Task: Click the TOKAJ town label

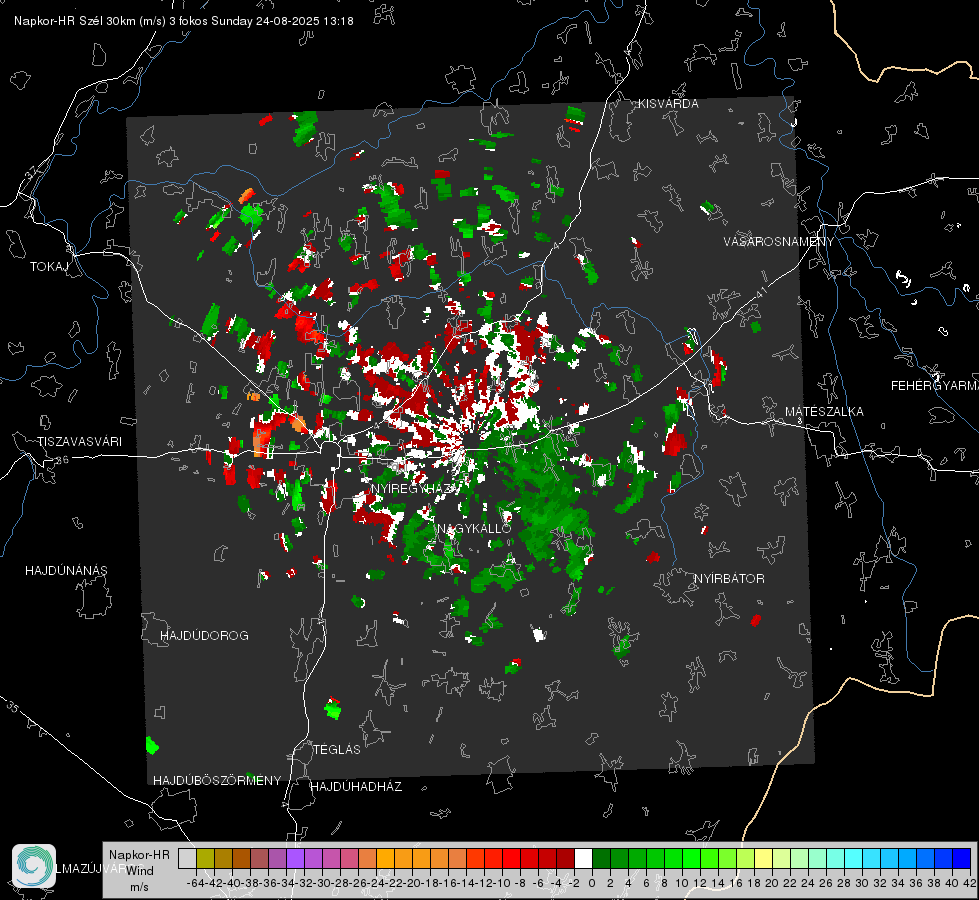Action: click(49, 267)
